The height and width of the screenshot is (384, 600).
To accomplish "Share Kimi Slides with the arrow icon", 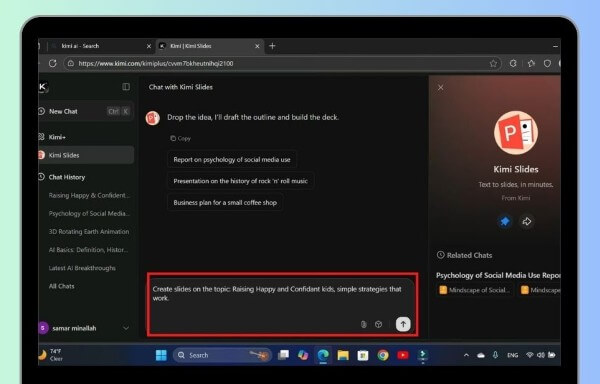I will pos(527,221).
